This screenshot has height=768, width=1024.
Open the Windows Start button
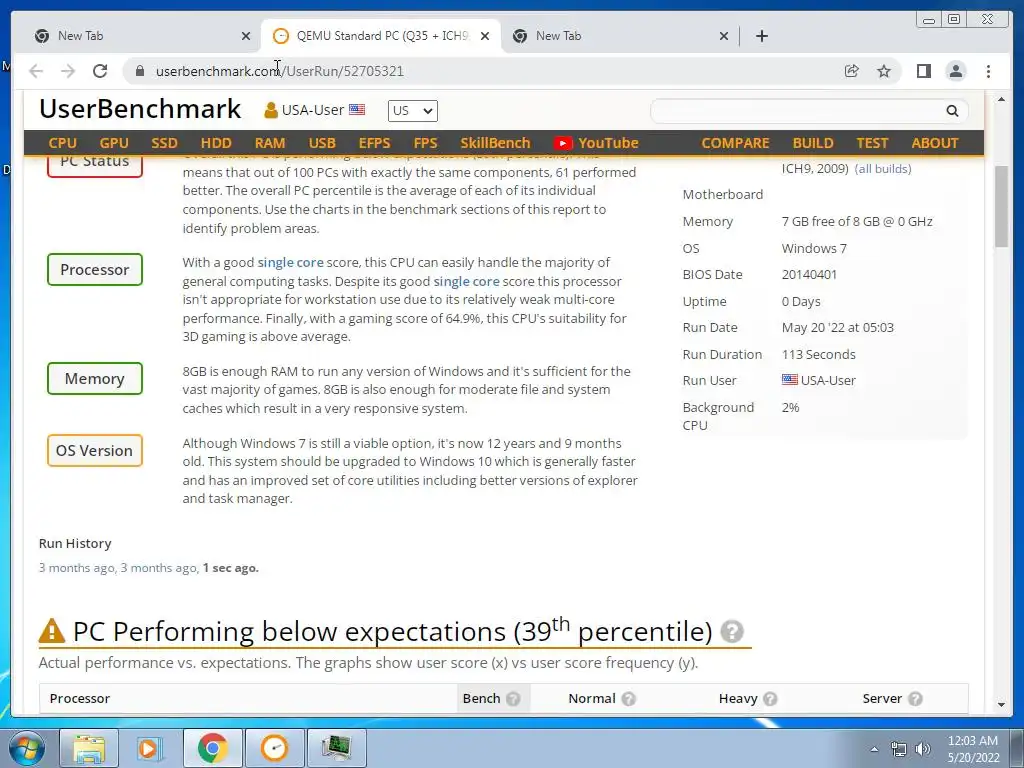pyautogui.click(x=27, y=748)
